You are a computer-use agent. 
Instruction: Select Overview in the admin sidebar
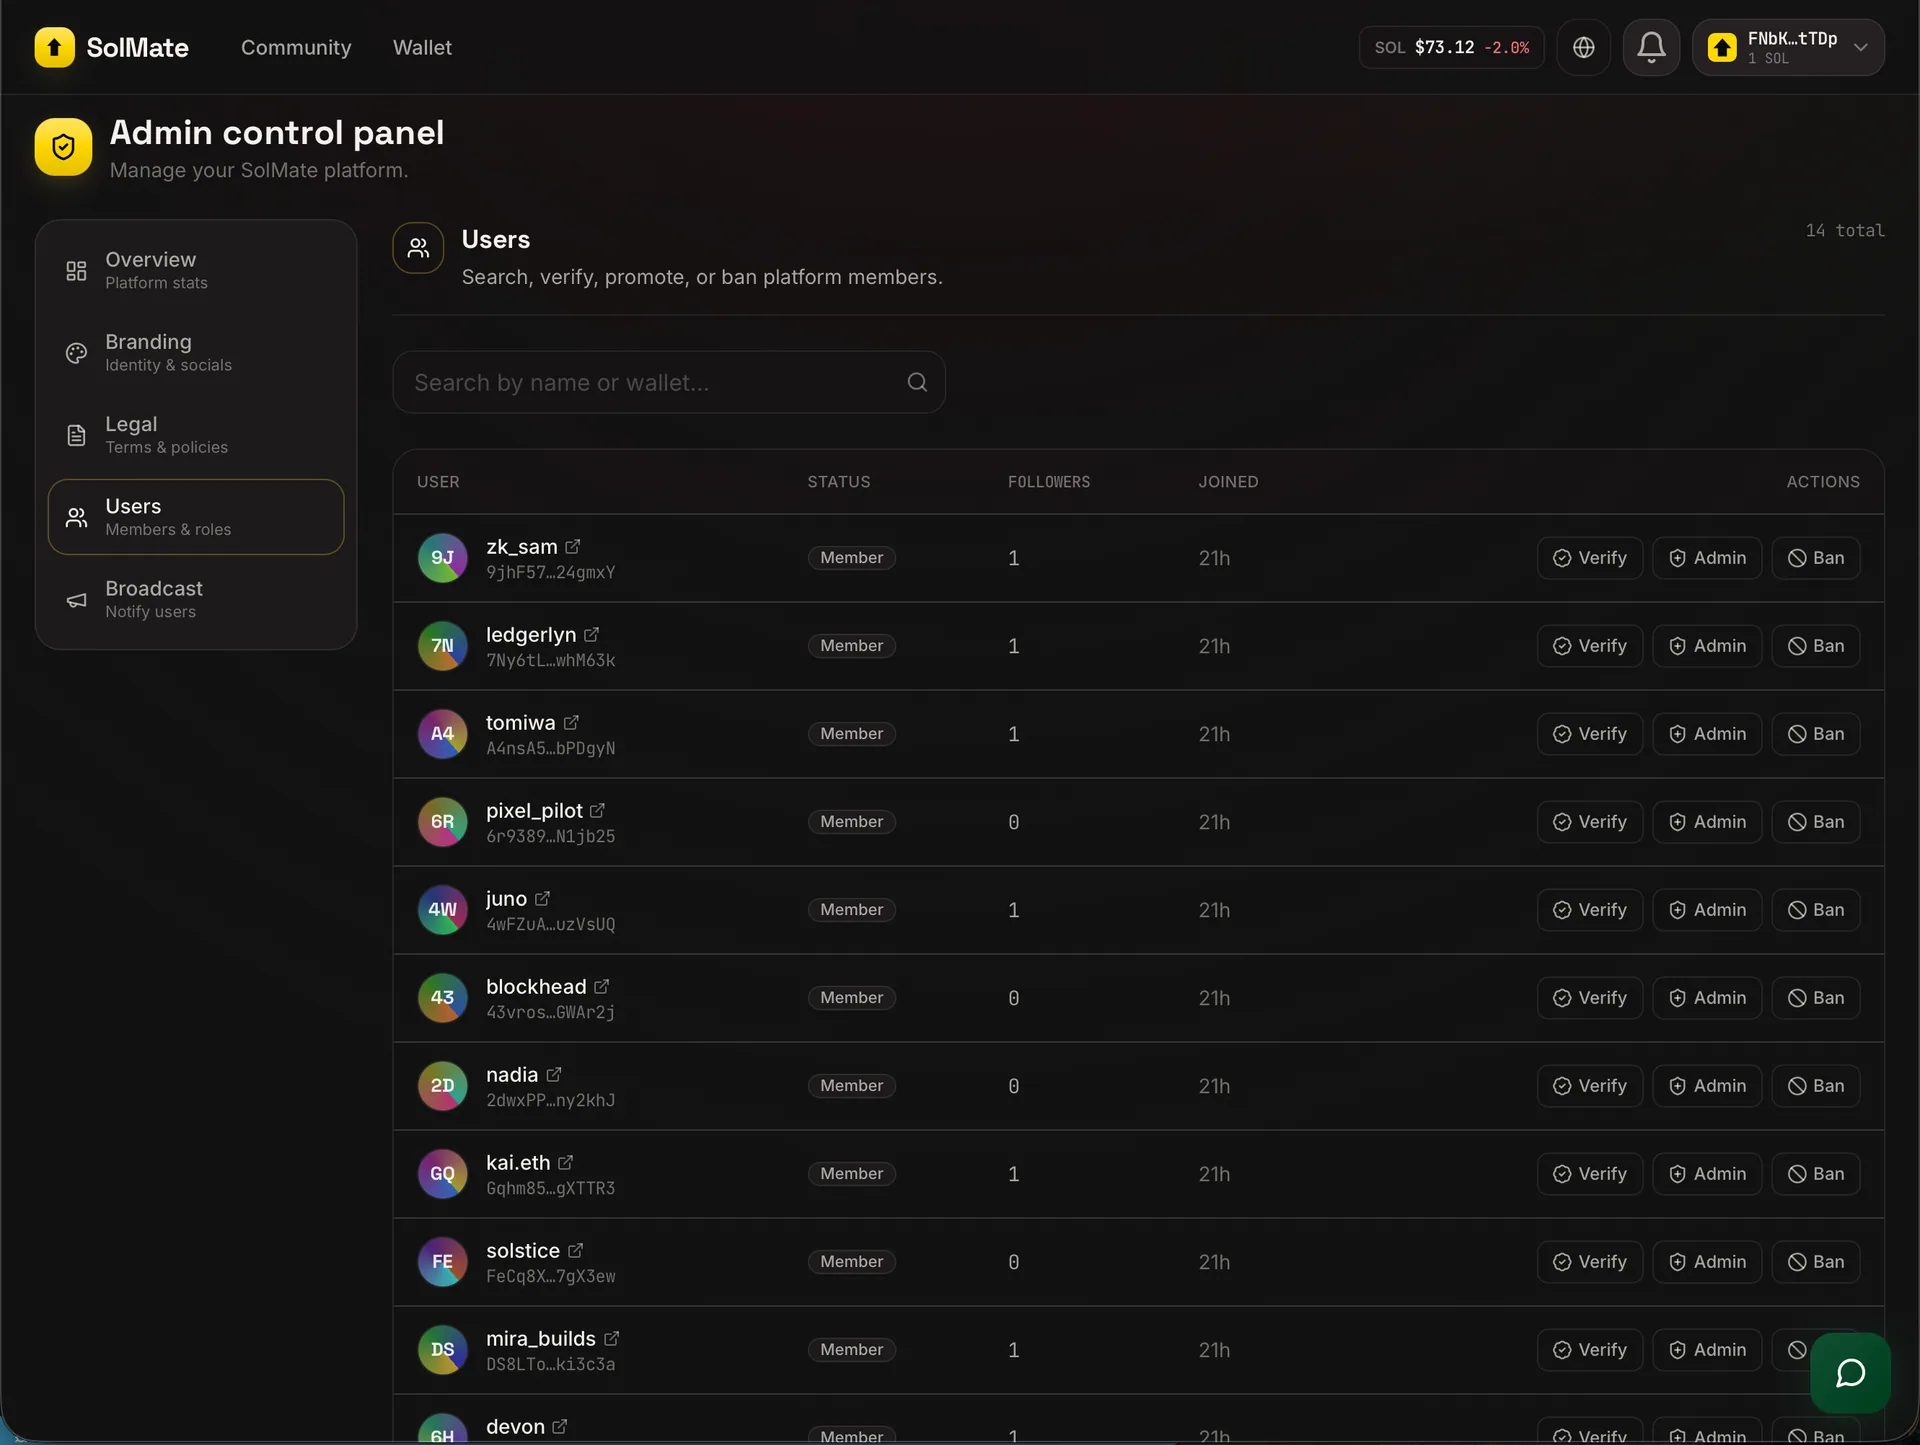pos(196,270)
